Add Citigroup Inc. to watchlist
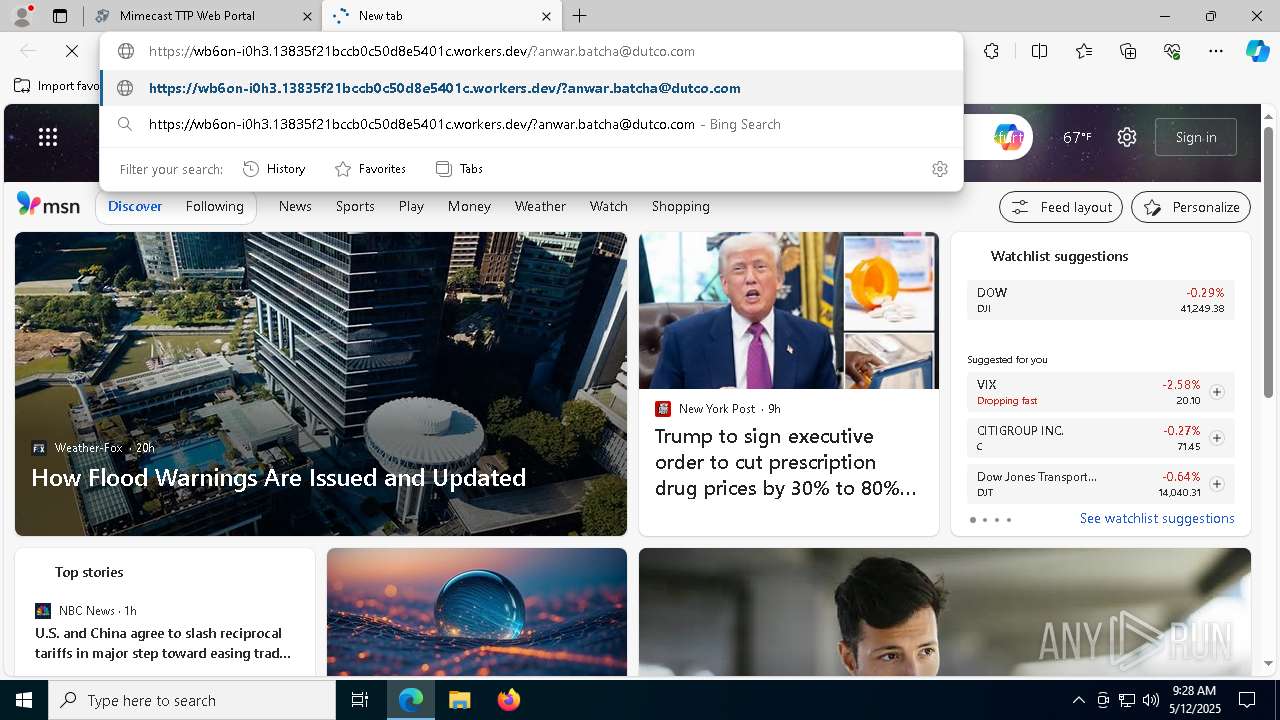1280x720 pixels. point(1216,438)
